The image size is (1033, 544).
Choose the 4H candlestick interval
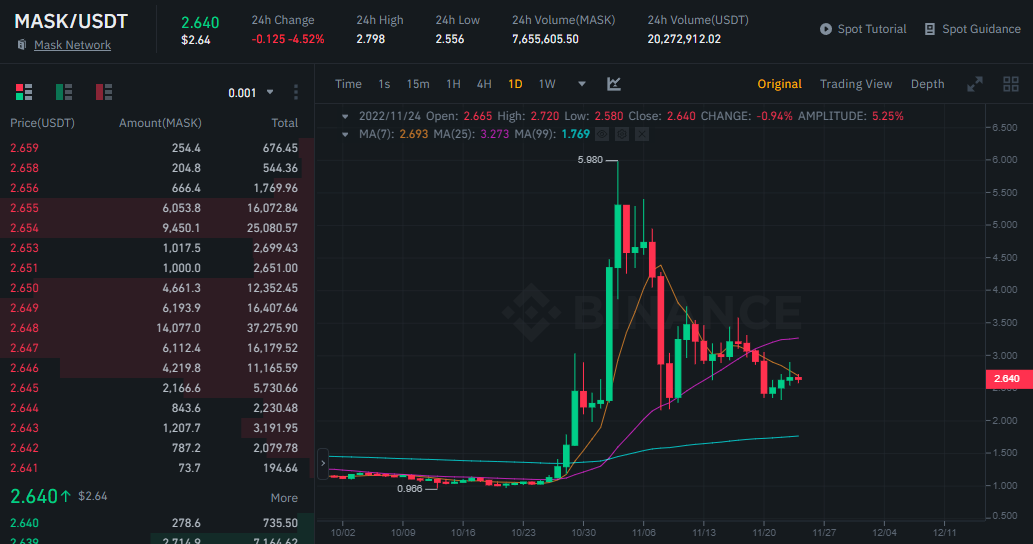tap(484, 84)
